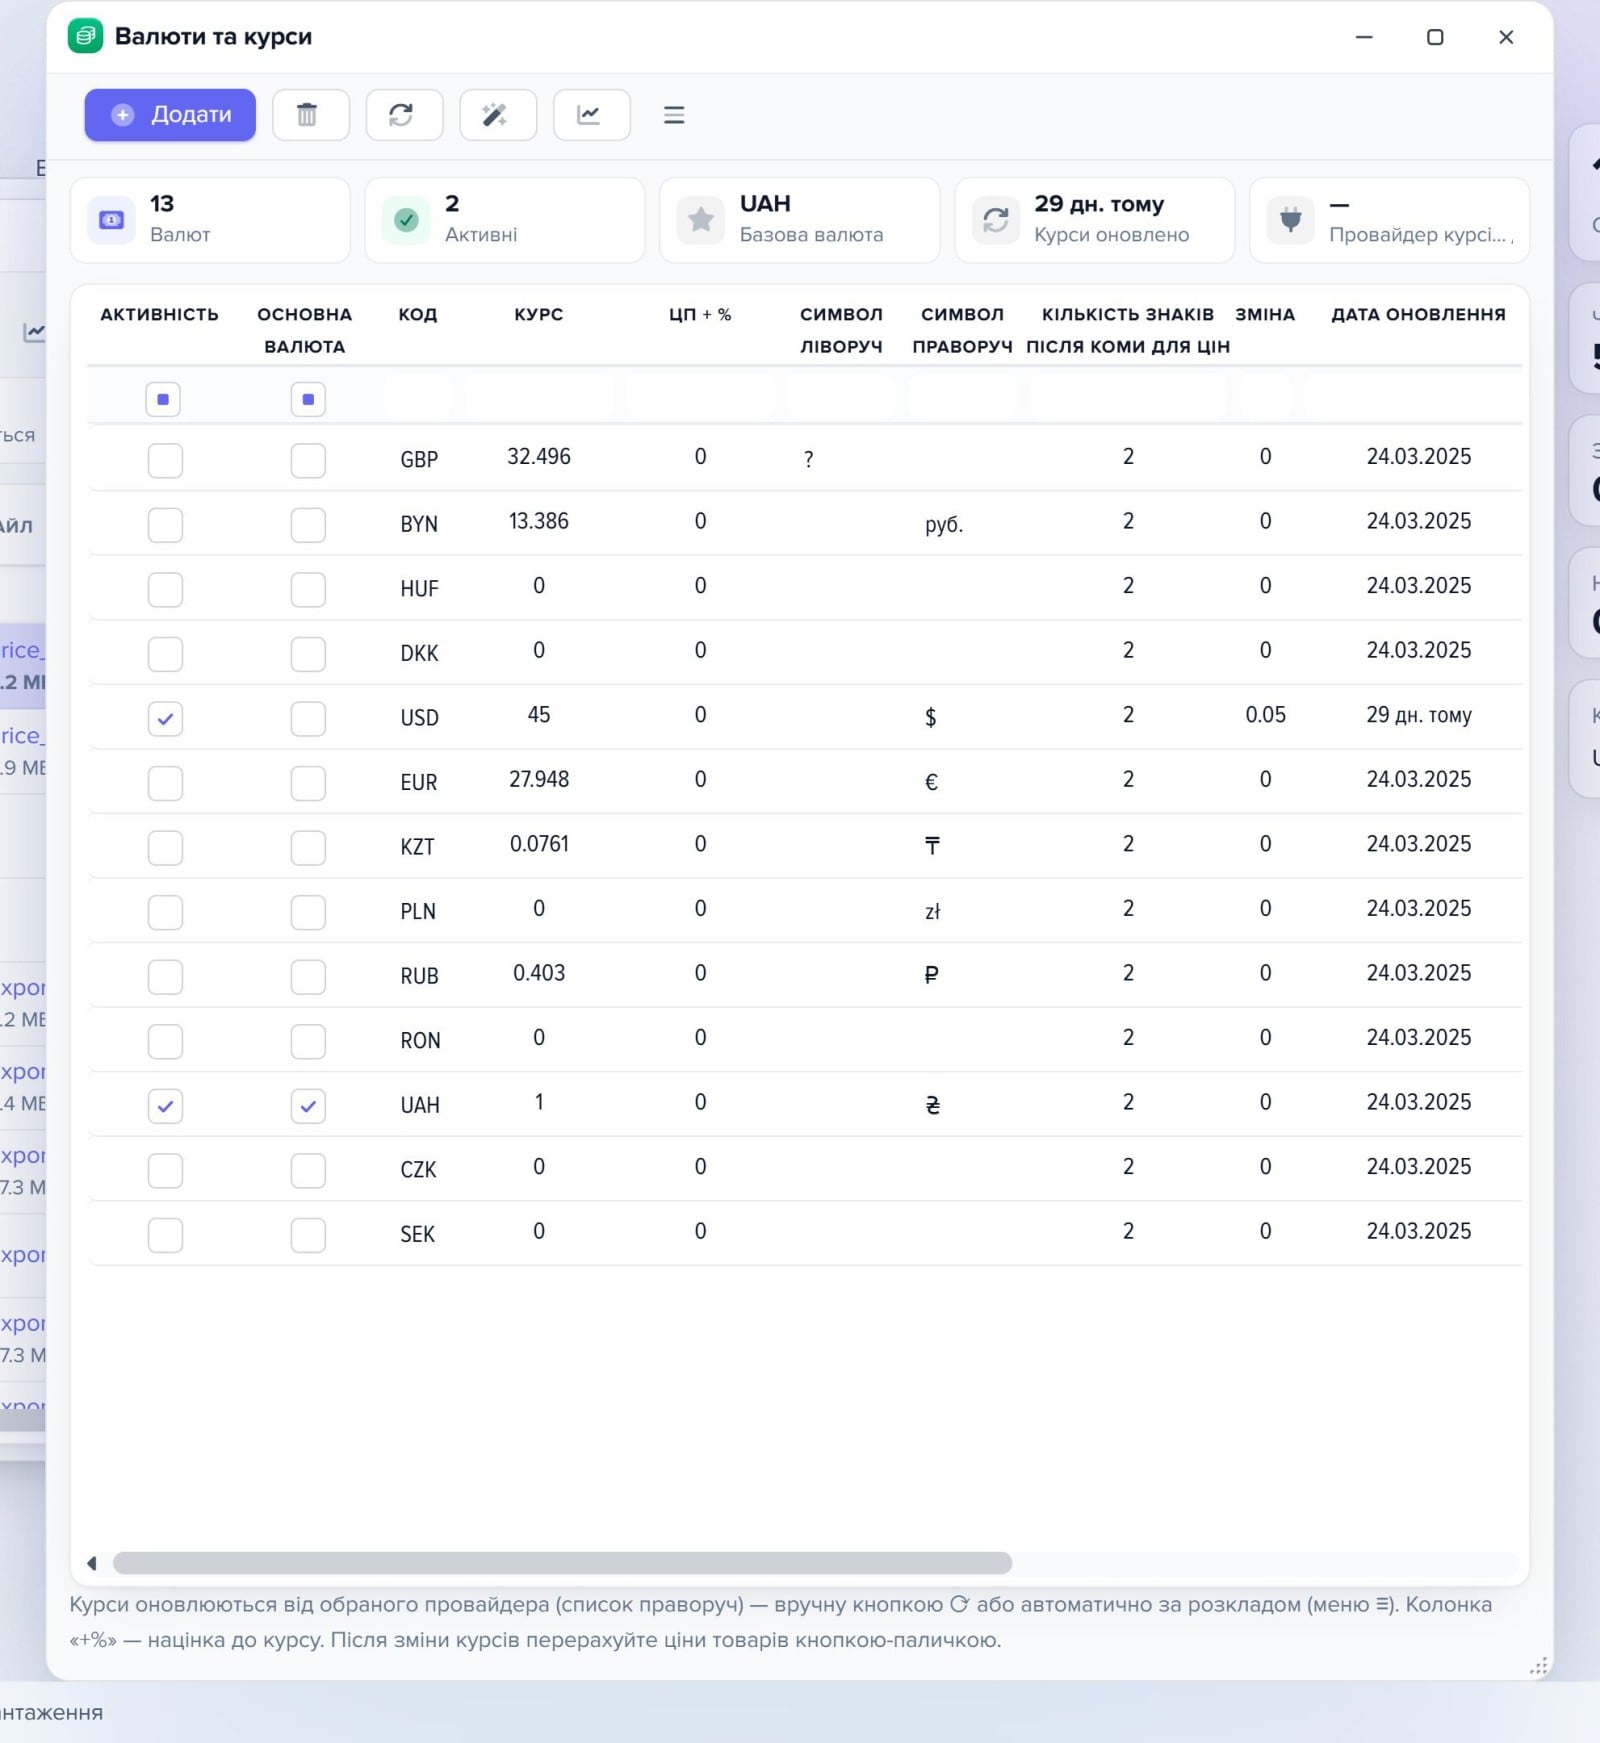Click the RUB rate value 0.403
The image size is (1600, 1743).
pyautogui.click(x=539, y=973)
